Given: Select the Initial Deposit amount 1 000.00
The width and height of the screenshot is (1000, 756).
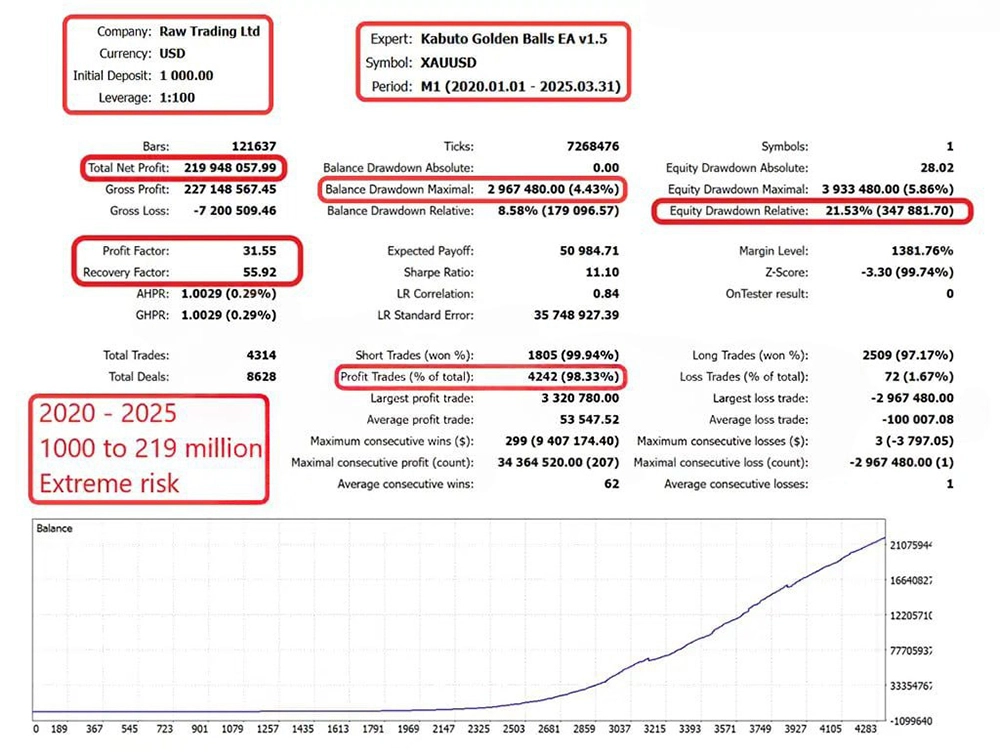Looking at the screenshot, I should (186, 75).
